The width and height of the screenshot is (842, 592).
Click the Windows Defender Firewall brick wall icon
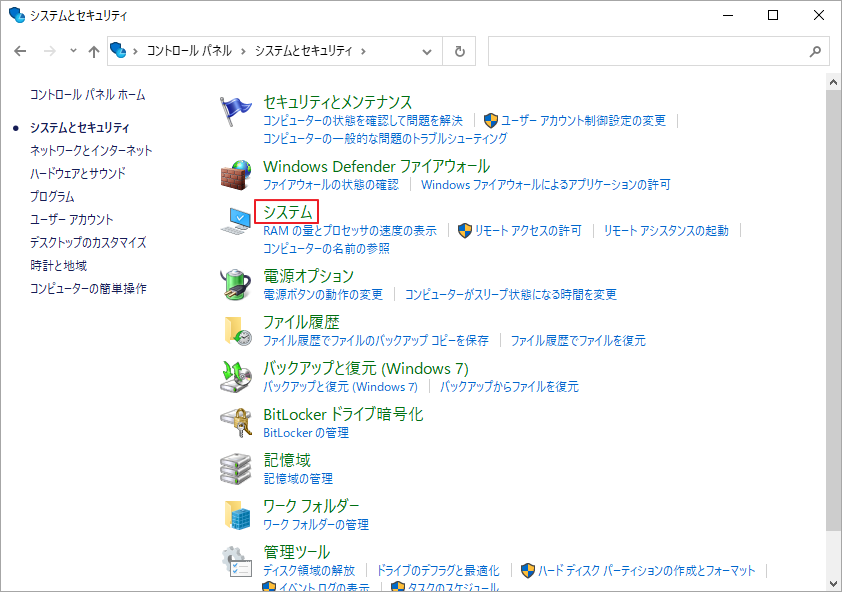(x=236, y=175)
